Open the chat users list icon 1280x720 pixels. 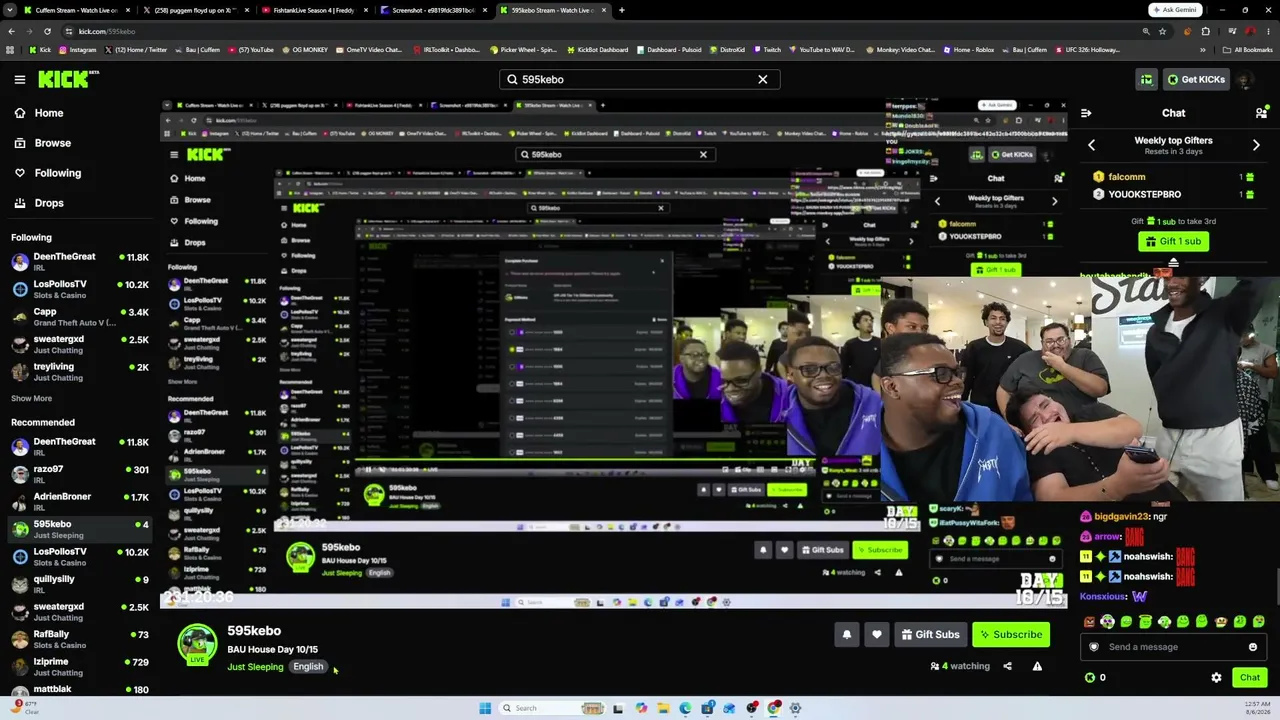click(1261, 113)
